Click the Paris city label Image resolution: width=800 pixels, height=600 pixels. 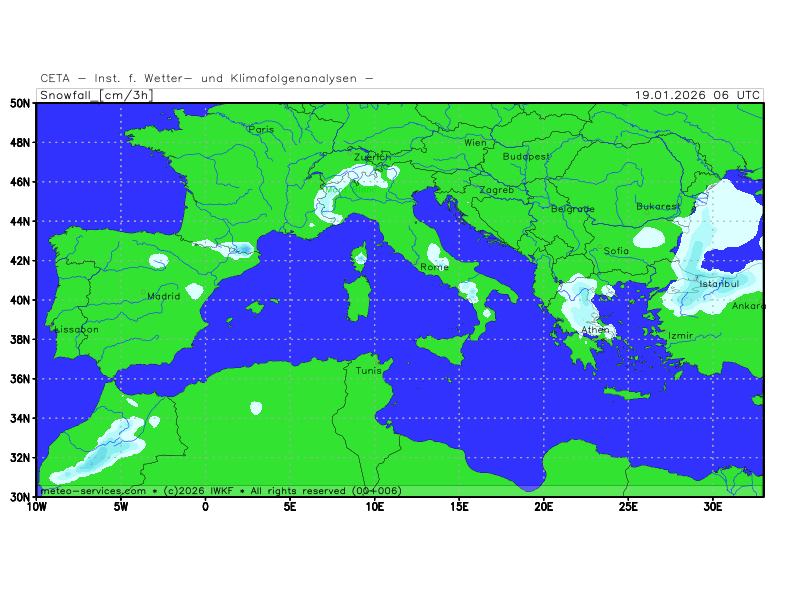coord(261,129)
